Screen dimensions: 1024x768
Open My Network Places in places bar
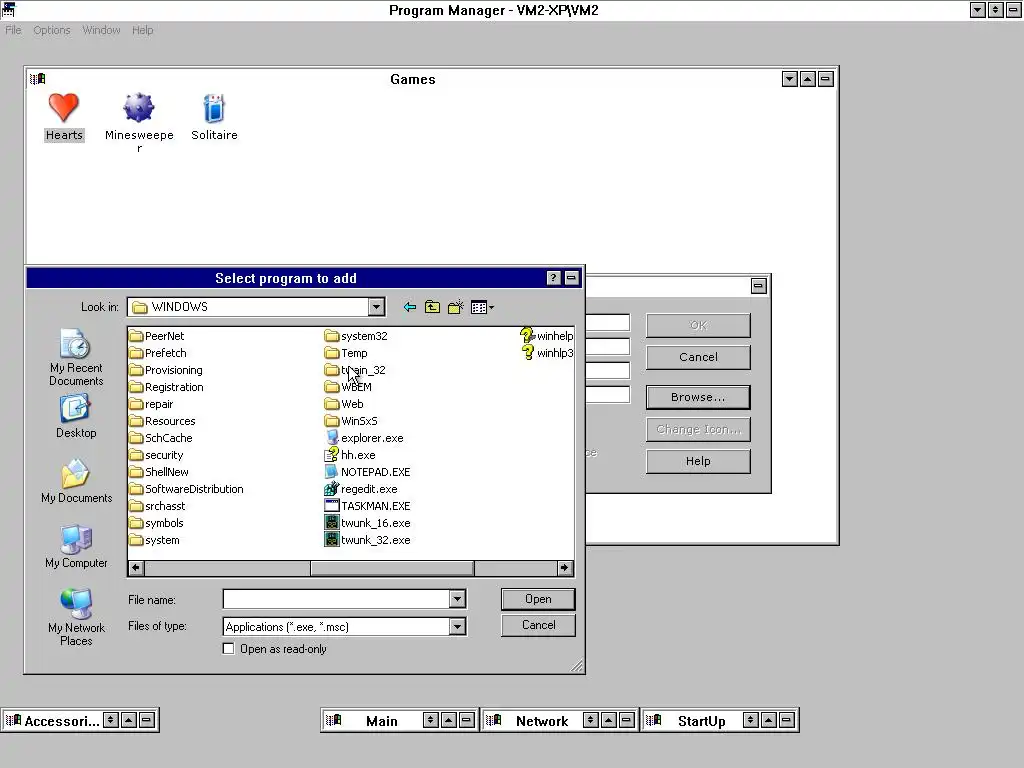[76, 618]
